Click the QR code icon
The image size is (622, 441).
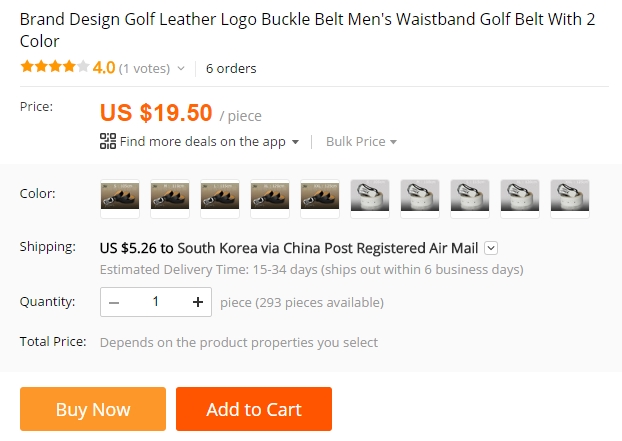[x=108, y=141]
